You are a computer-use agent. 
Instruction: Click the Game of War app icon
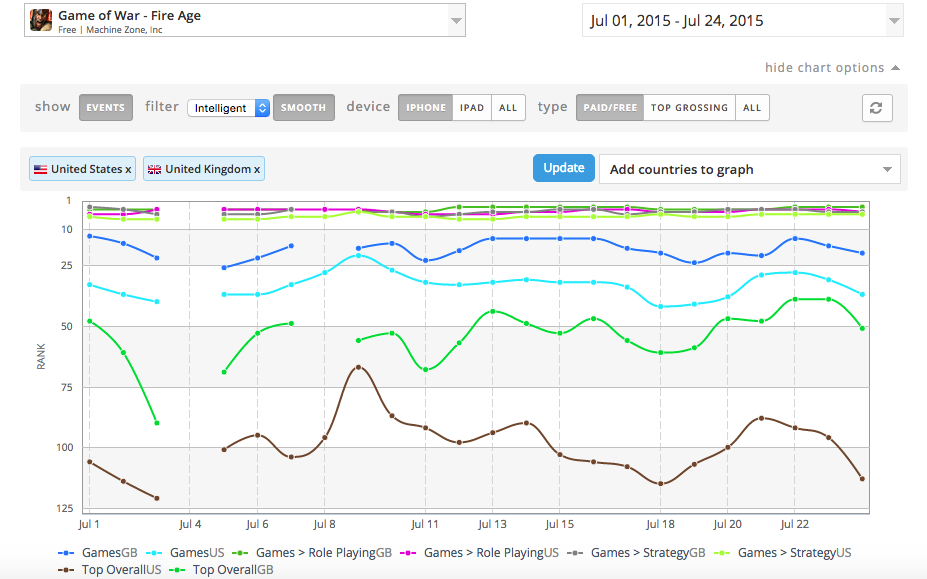pos(41,21)
